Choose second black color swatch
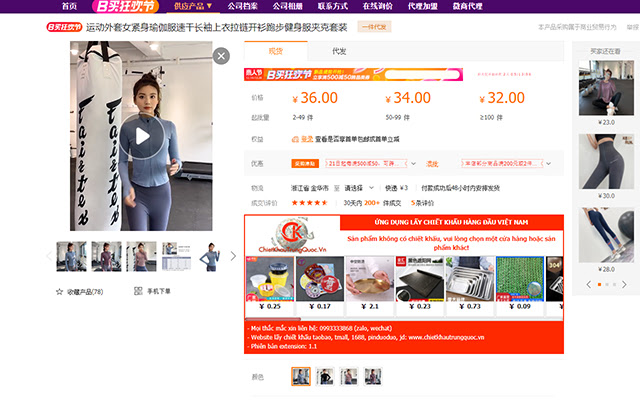640x400 pixels. pos(325,376)
